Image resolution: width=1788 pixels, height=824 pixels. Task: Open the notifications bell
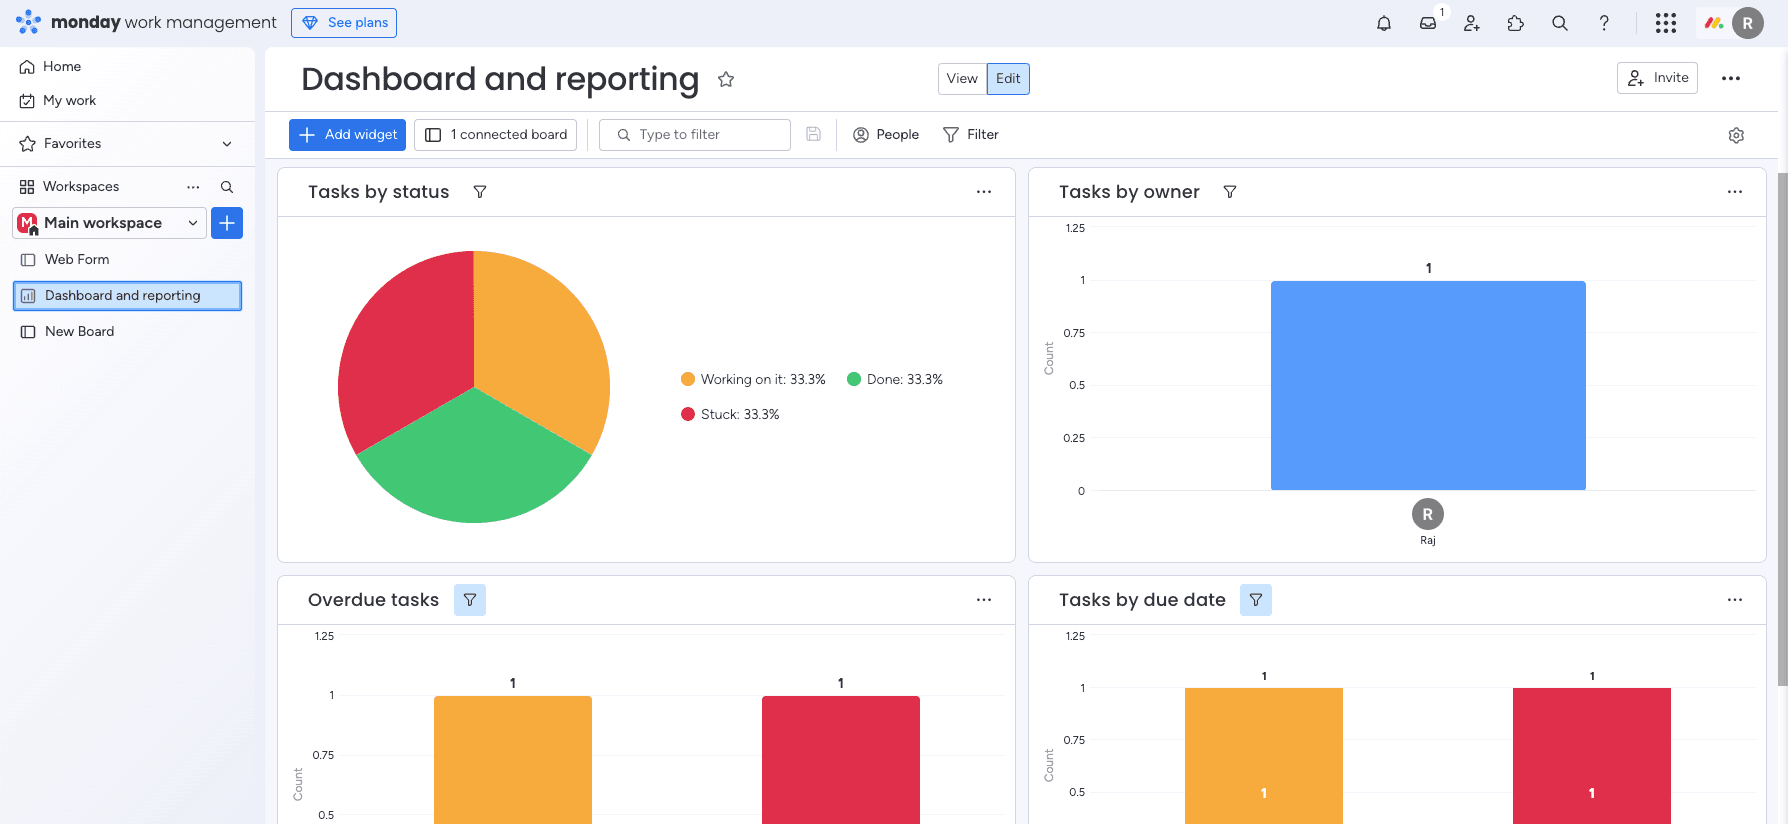tap(1384, 23)
